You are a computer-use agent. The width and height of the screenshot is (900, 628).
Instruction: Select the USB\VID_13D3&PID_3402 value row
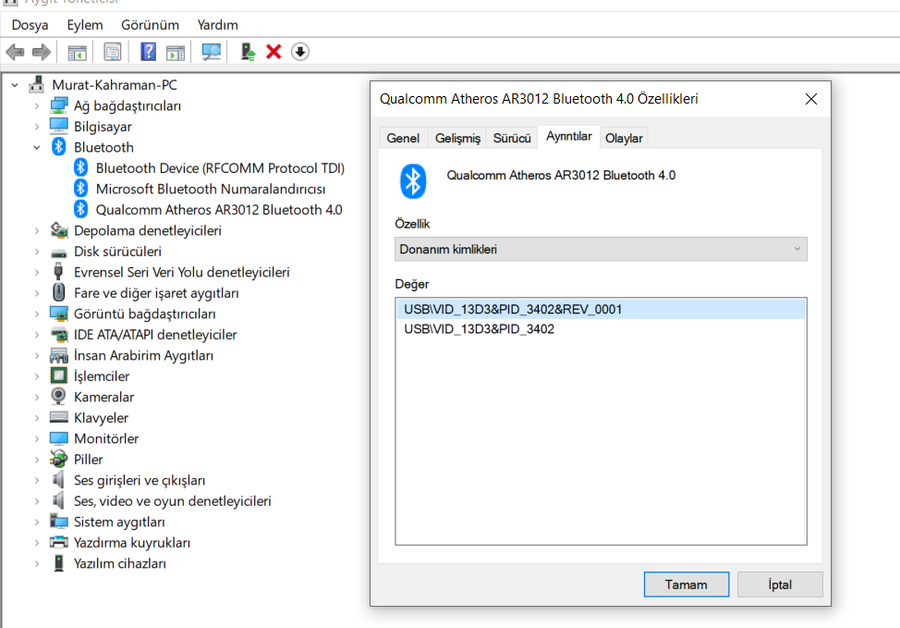[600, 329]
